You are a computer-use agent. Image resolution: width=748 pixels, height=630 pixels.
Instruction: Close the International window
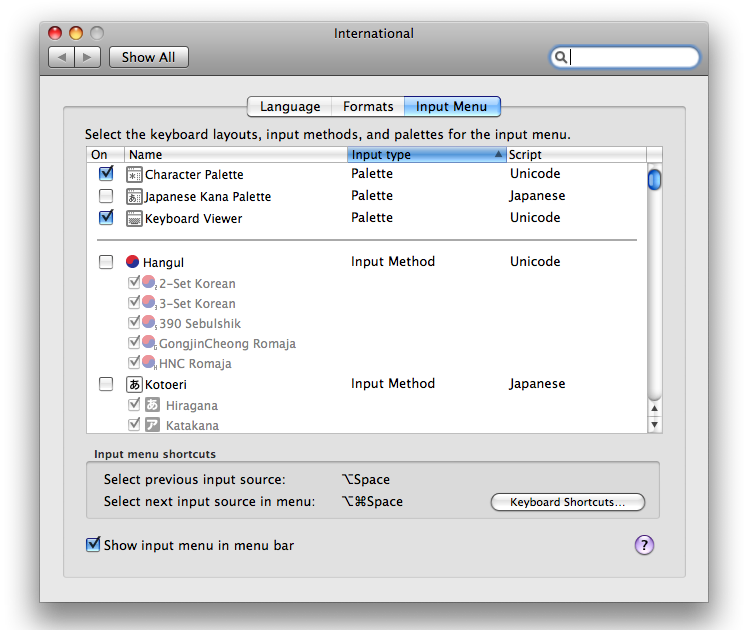point(55,33)
